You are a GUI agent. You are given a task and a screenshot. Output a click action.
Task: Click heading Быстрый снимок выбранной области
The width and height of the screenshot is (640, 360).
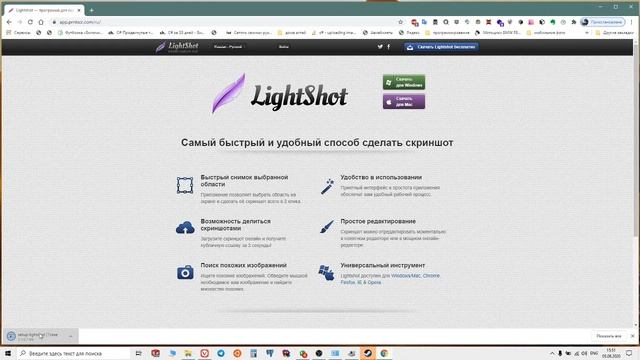pyautogui.click(x=244, y=181)
